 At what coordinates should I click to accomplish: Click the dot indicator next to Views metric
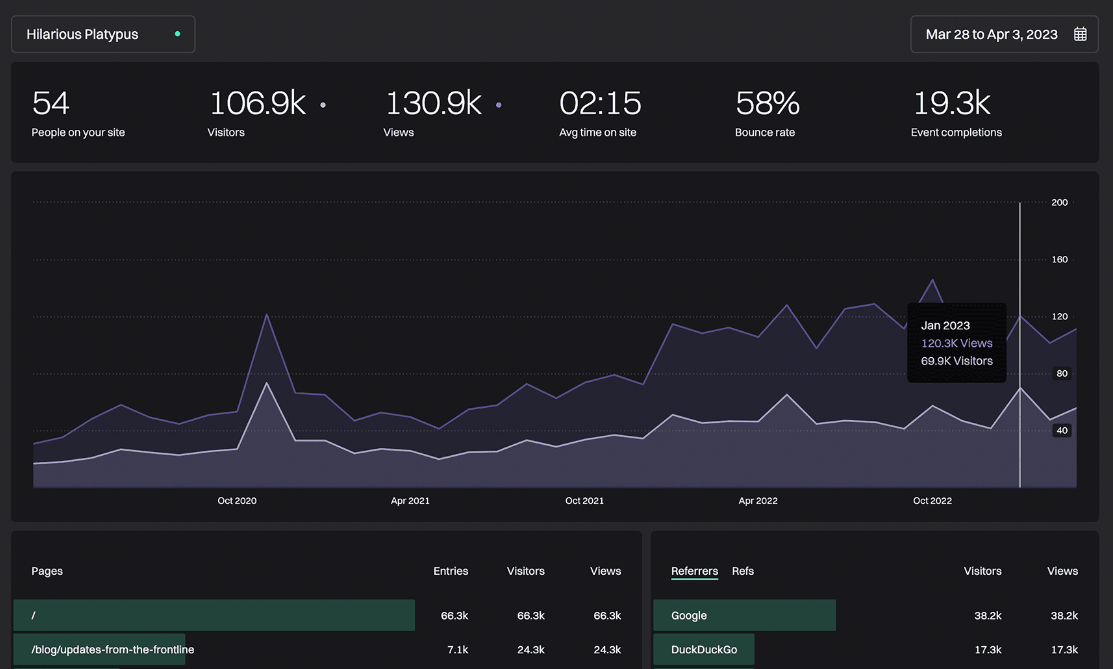(498, 103)
